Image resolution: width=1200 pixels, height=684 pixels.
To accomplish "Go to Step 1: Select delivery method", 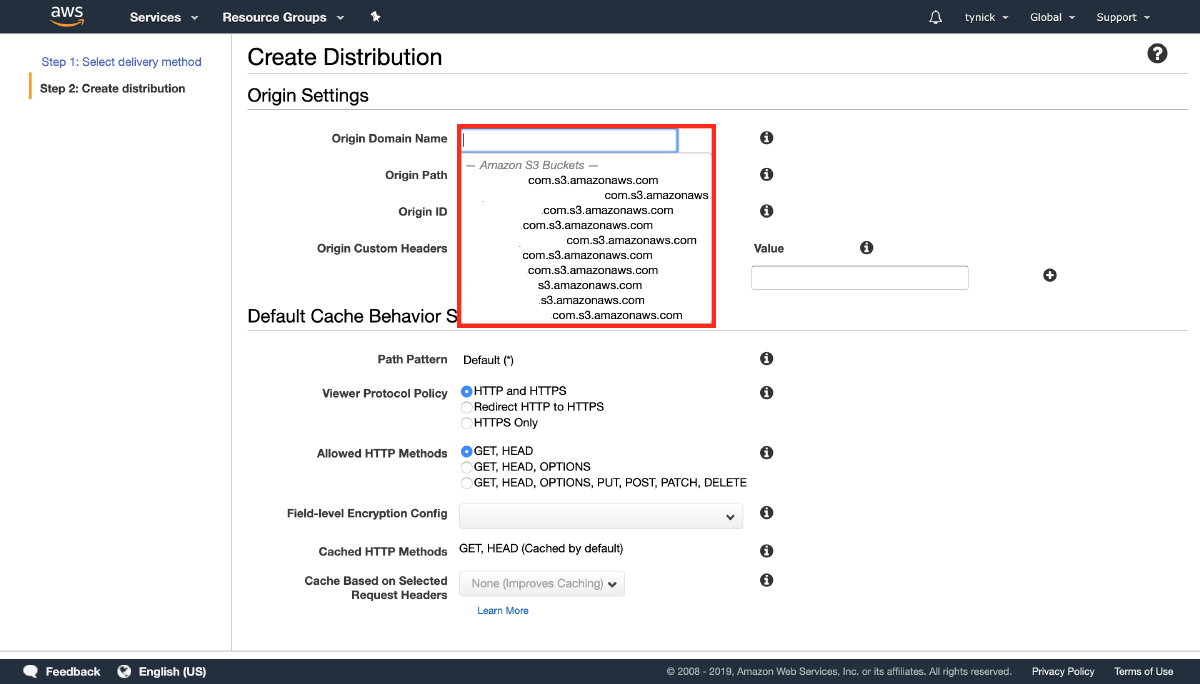I will pyautogui.click(x=121, y=62).
